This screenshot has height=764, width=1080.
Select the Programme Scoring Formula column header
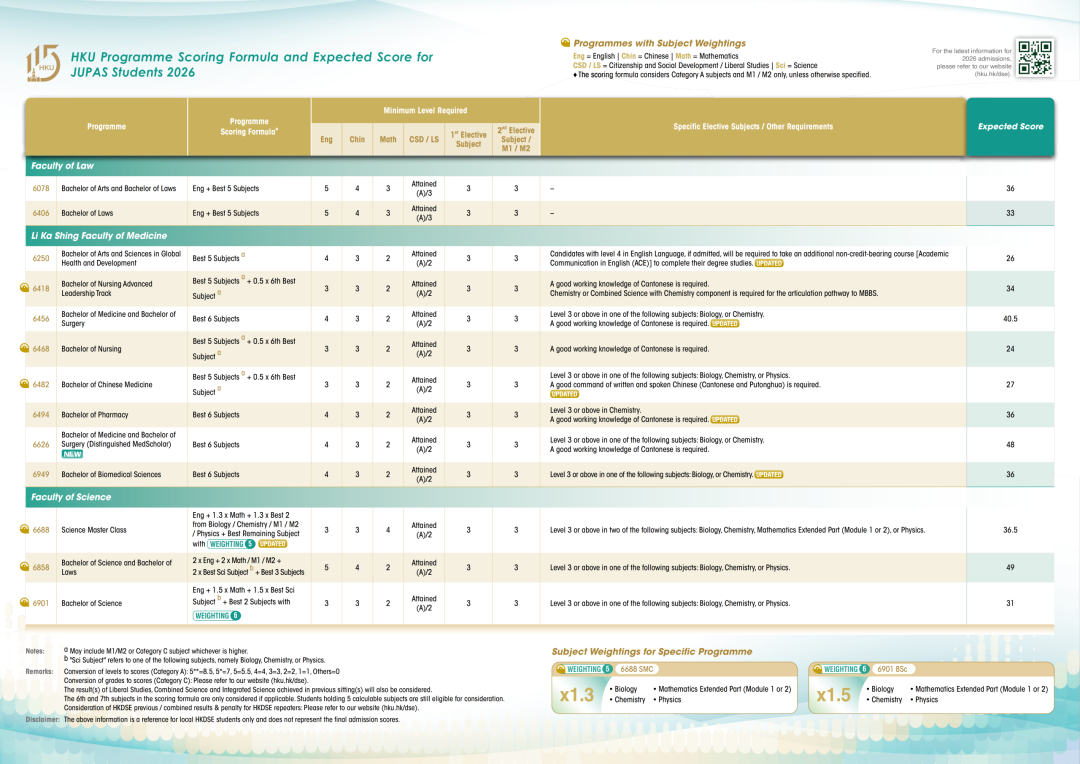point(249,126)
